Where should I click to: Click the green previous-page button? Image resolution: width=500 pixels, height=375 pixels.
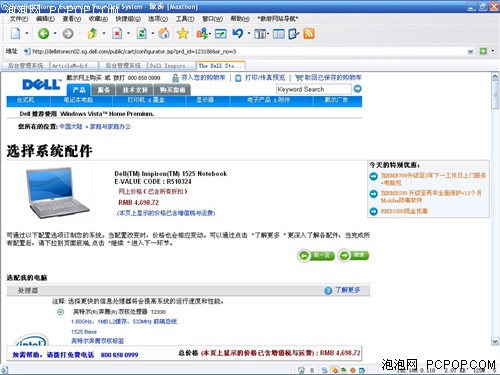tap(316, 256)
